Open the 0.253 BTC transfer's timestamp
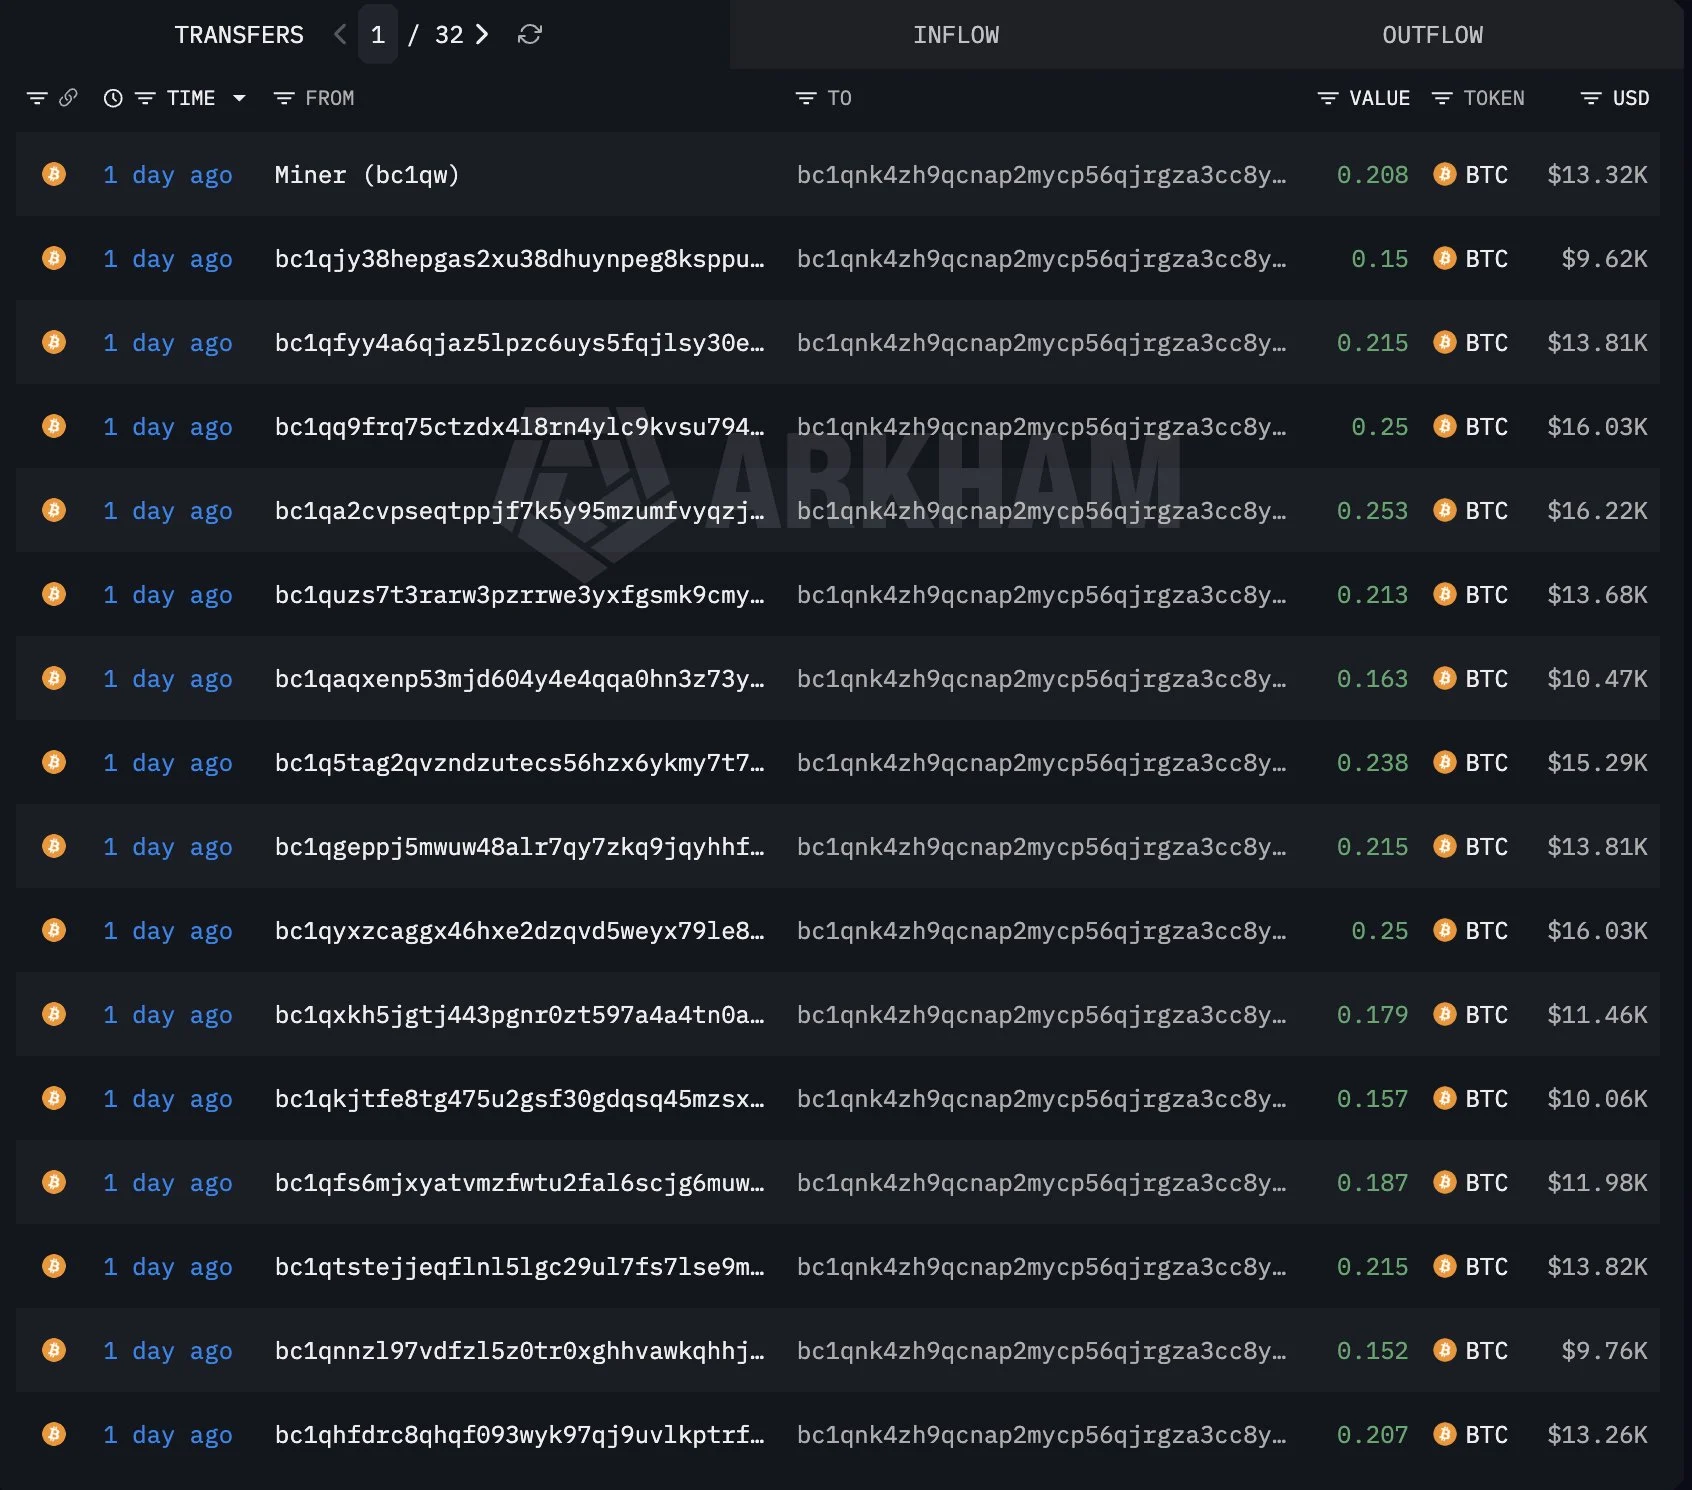 pos(168,511)
